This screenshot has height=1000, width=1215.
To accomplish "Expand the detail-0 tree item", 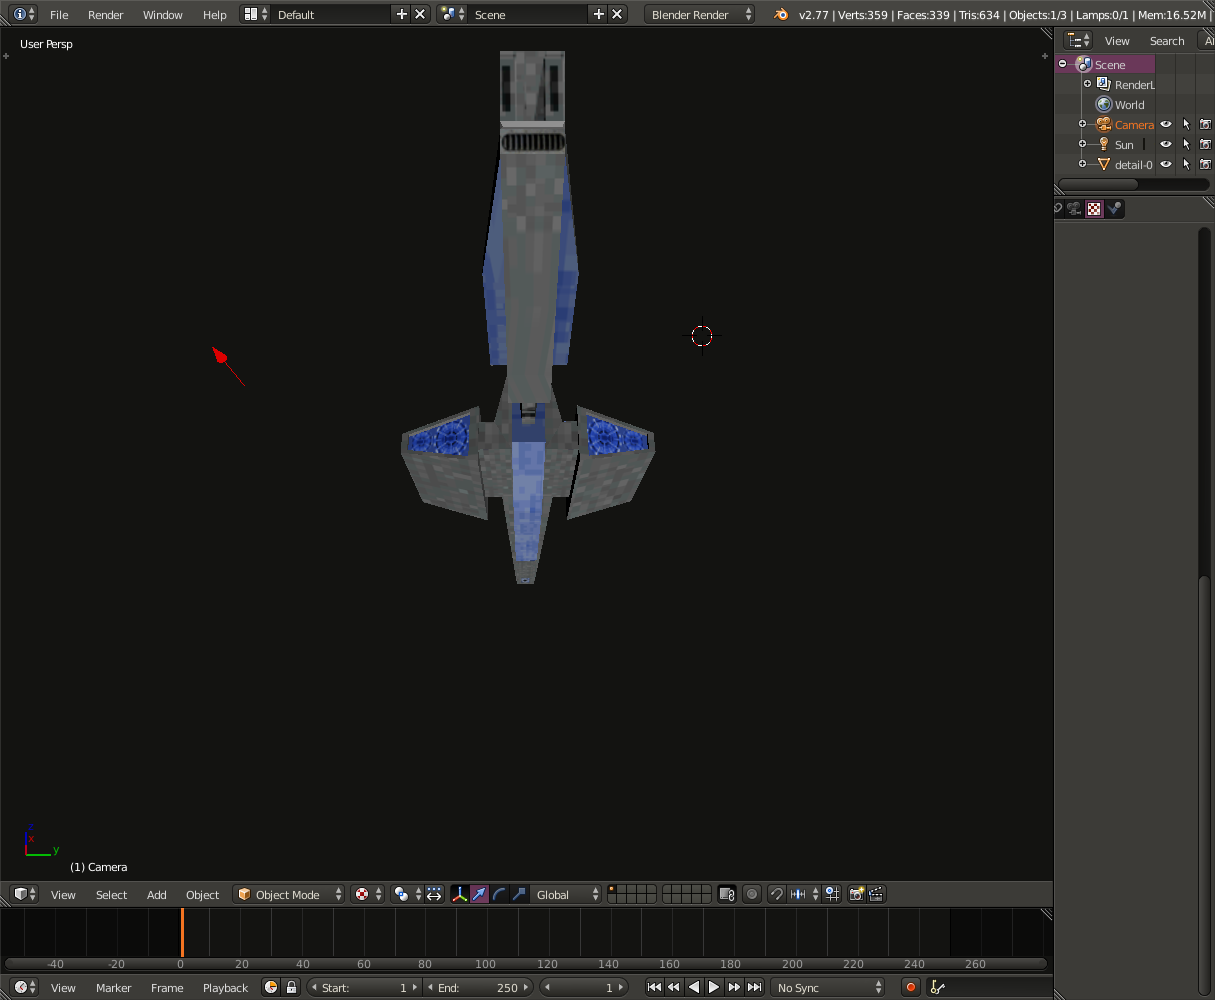I will (1082, 164).
